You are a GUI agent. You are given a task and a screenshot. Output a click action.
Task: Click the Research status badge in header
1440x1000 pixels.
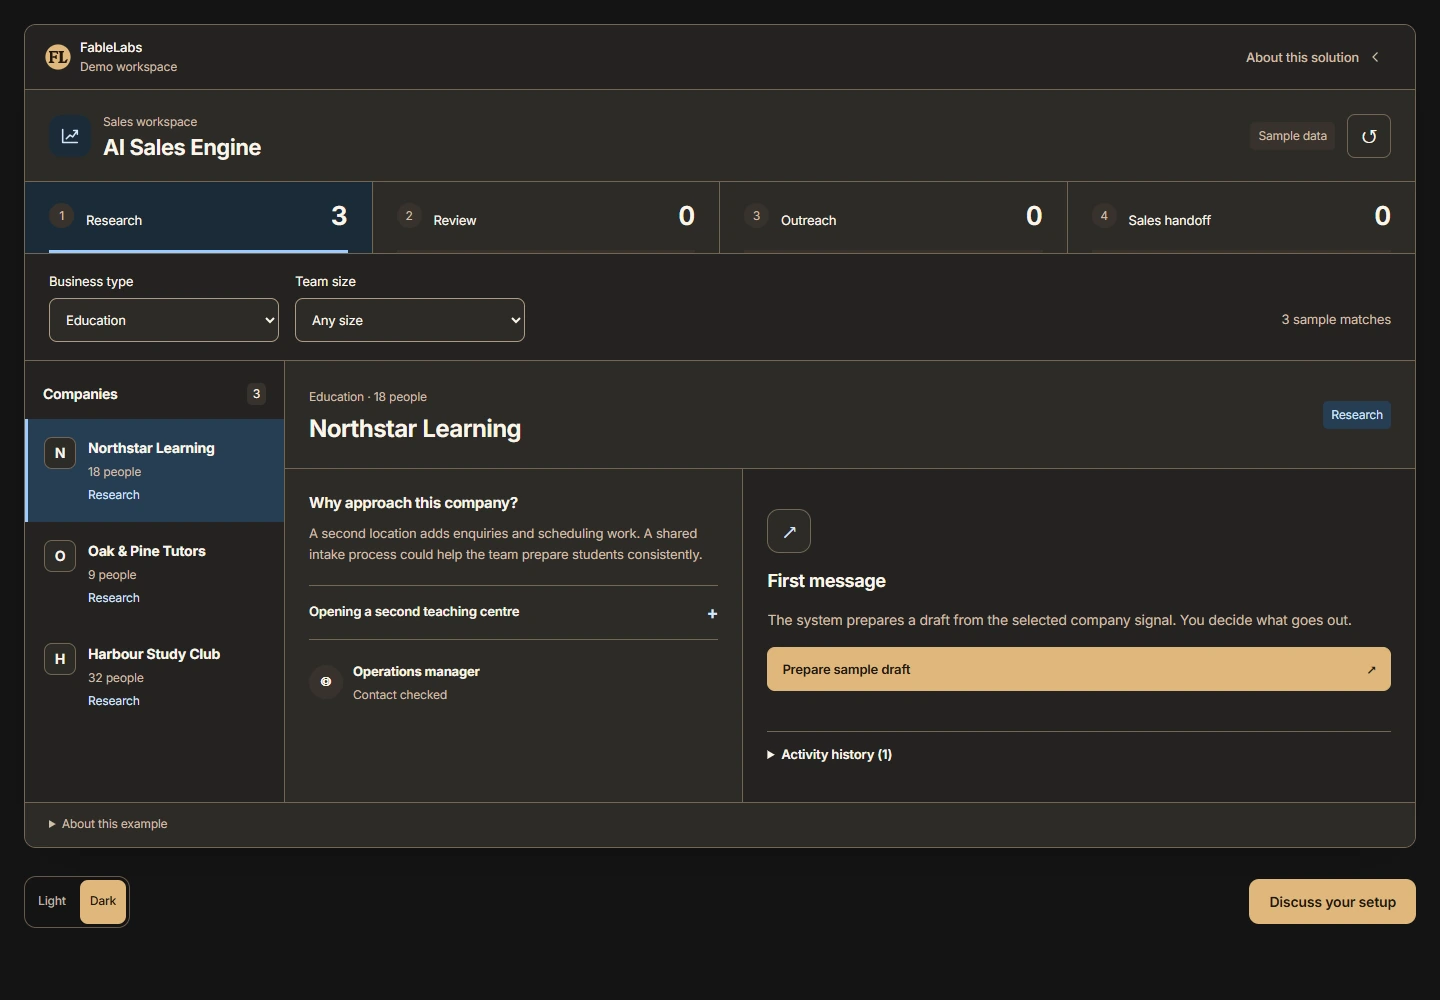tap(1357, 415)
